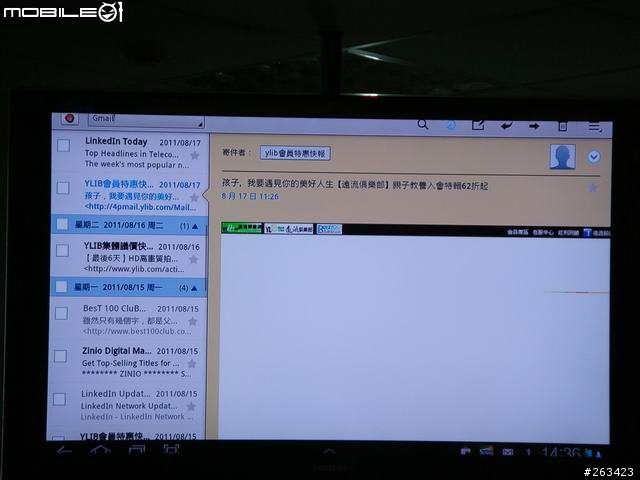Star the open email message
Image resolution: width=640 pixels, height=480 pixels.
point(593,188)
